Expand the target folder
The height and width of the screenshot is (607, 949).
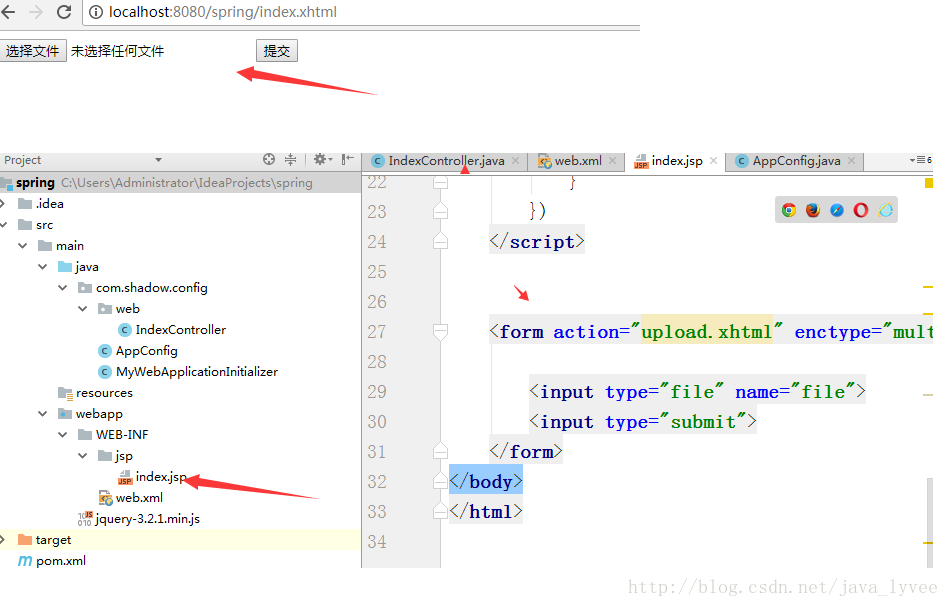tap(4, 540)
